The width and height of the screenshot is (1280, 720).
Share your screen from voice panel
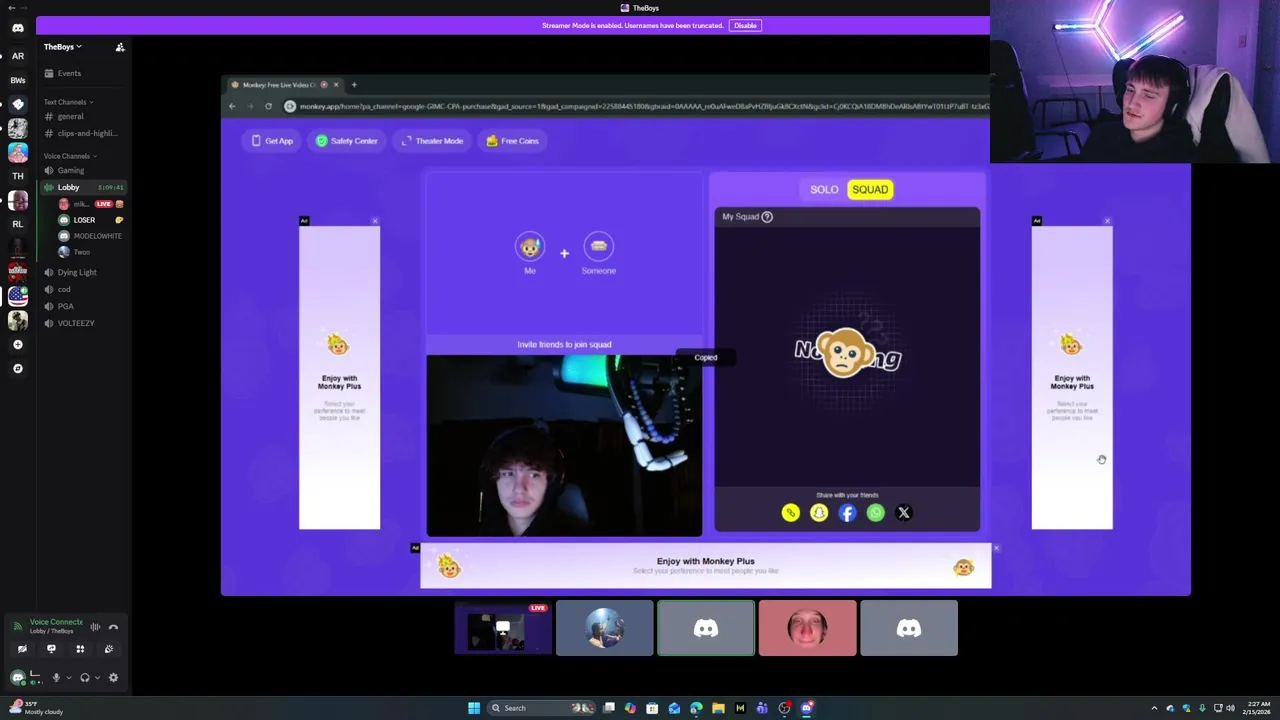pos(51,649)
